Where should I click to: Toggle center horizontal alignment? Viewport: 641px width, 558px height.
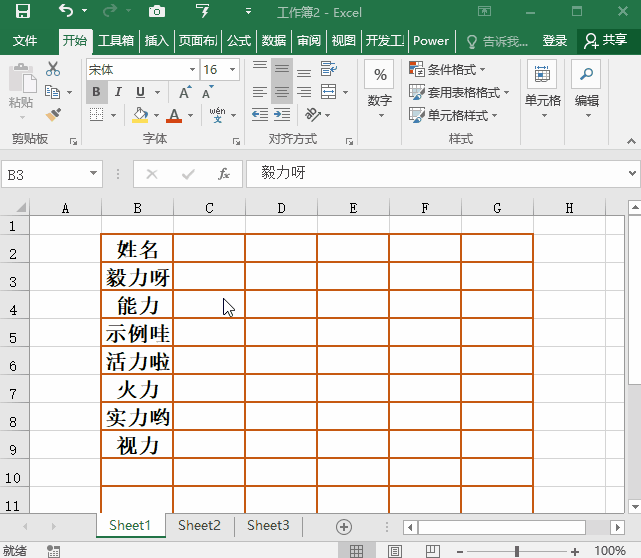tap(282, 92)
